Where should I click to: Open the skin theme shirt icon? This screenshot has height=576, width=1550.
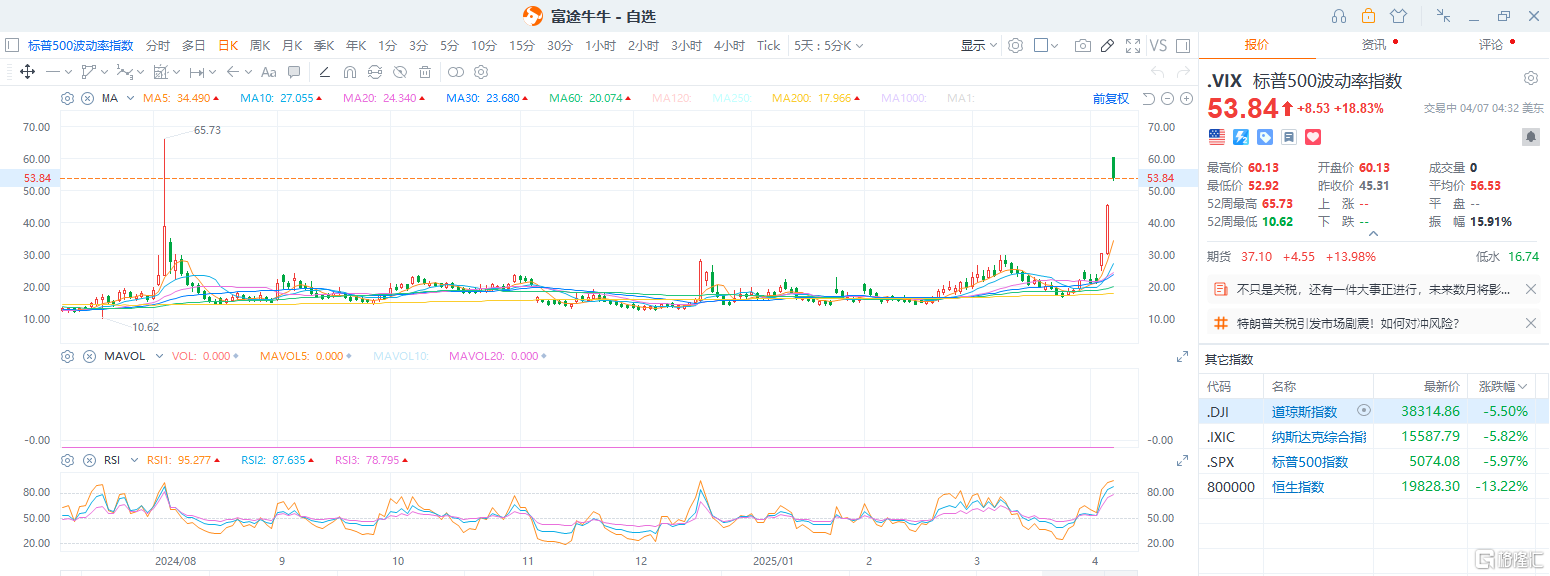point(1398,16)
